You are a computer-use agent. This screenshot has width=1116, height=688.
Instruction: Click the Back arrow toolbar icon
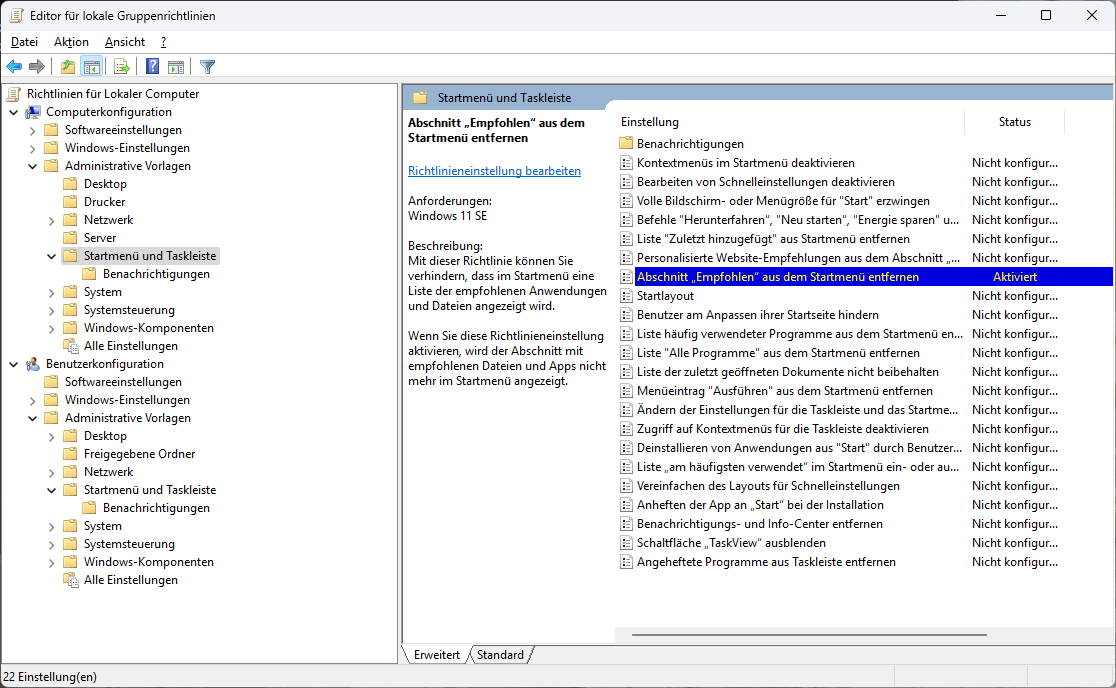14,67
